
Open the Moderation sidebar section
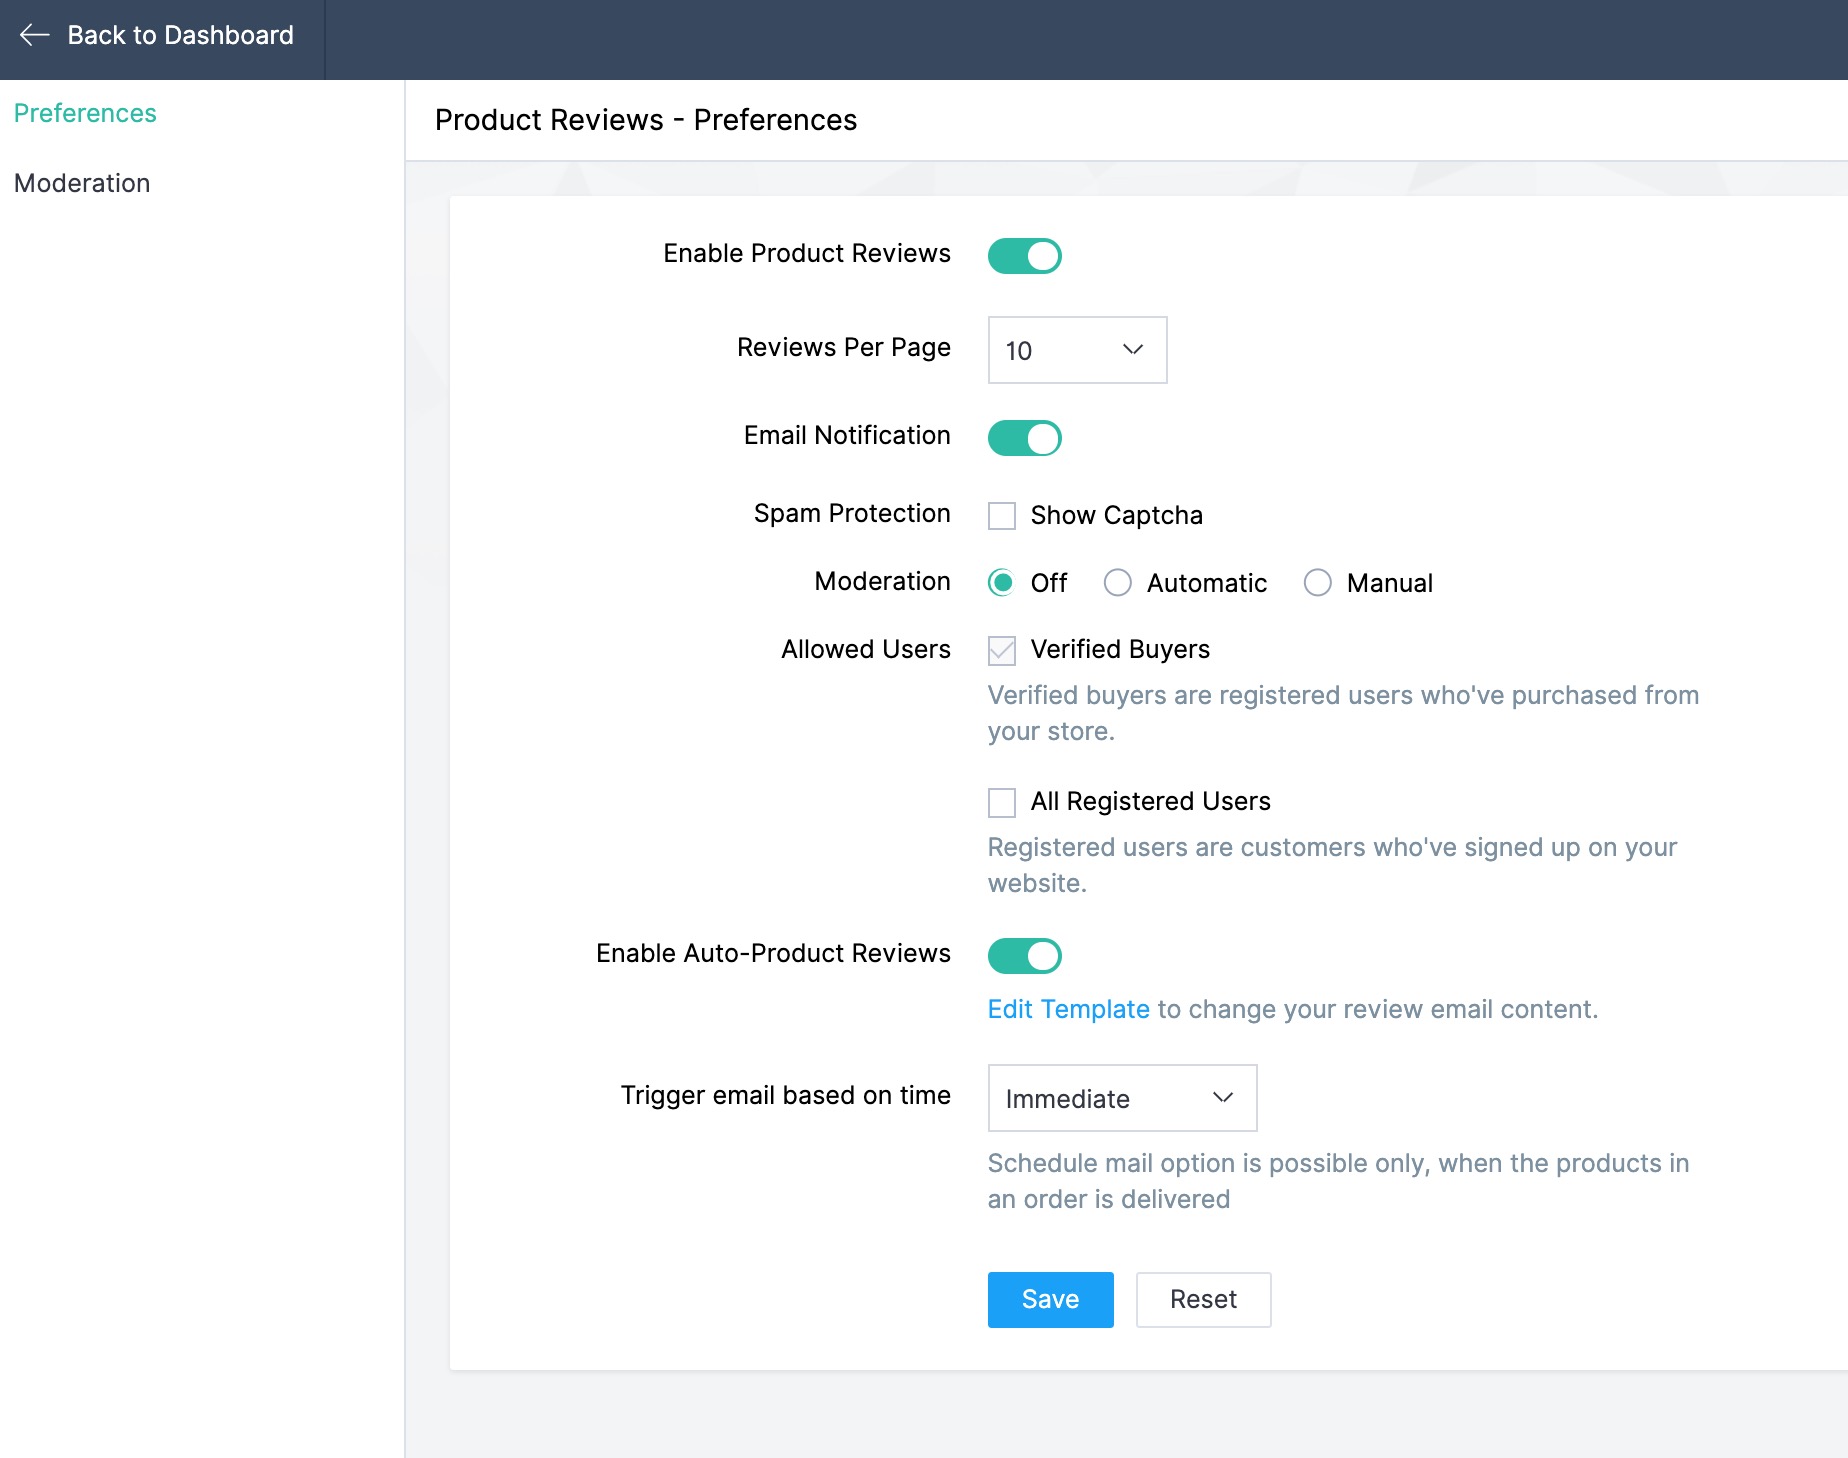[82, 184]
